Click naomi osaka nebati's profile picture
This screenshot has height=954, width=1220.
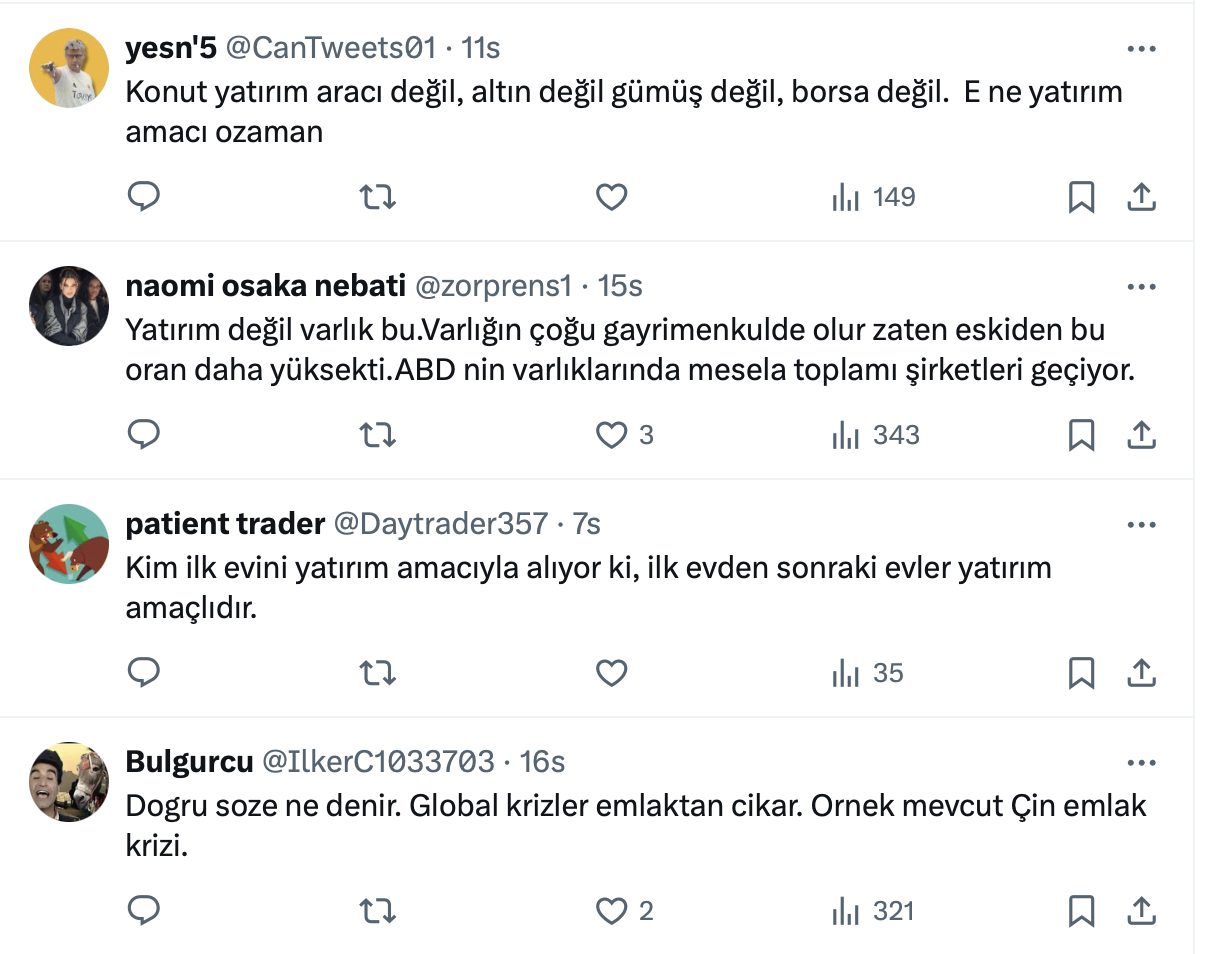(x=68, y=306)
